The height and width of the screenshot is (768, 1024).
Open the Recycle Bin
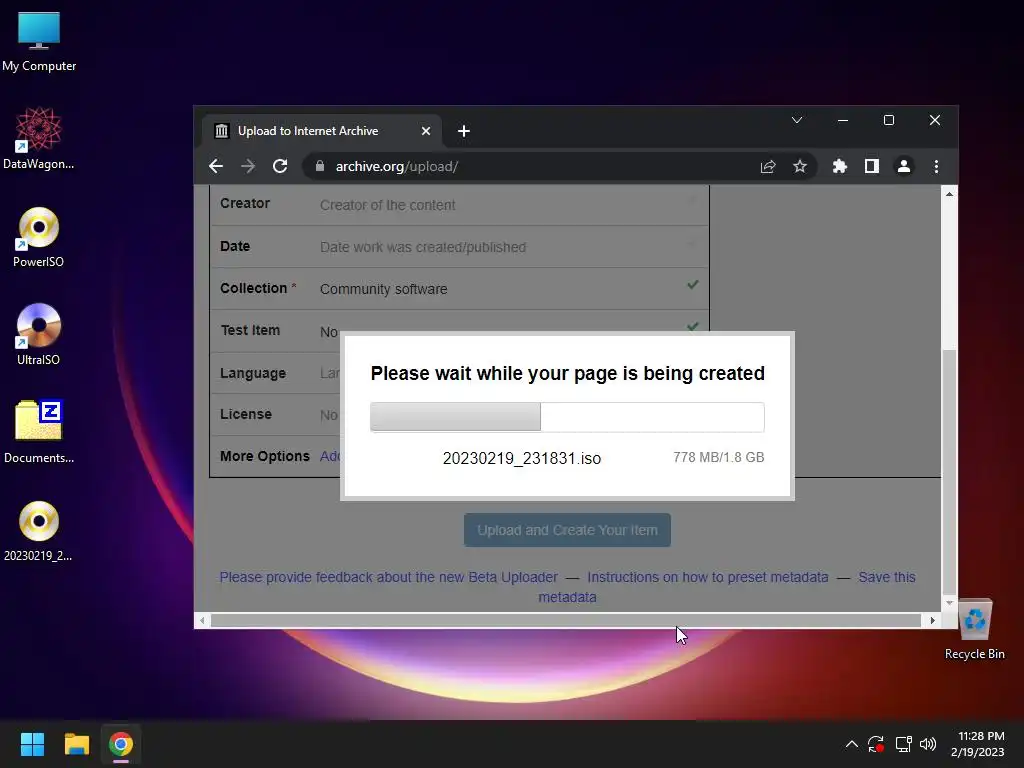[974, 630]
